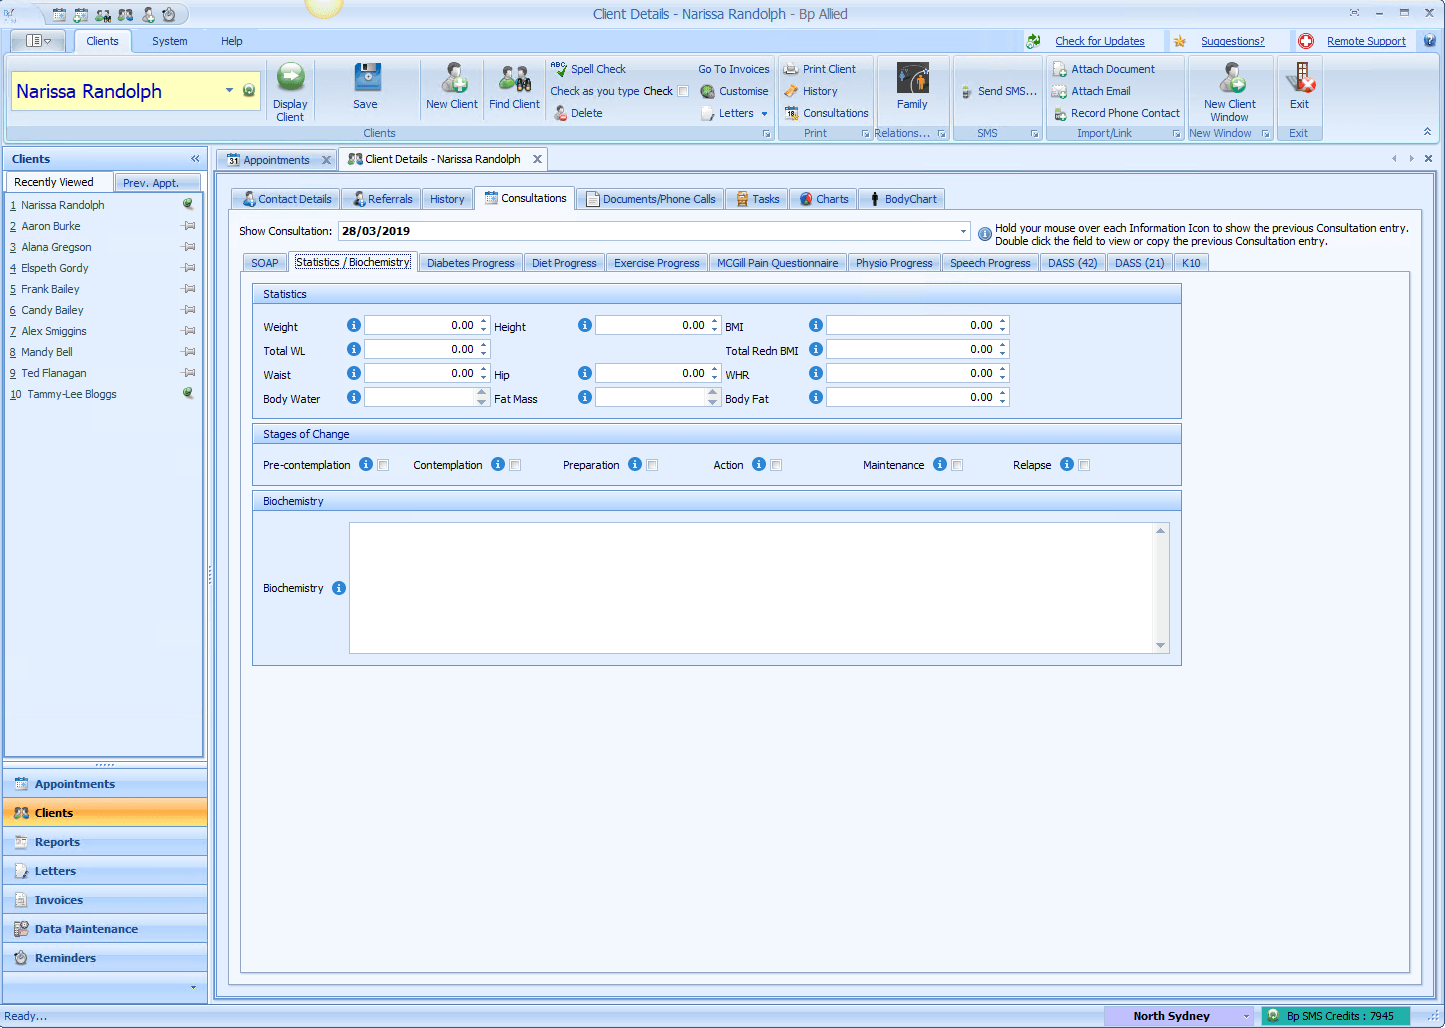The width and height of the screenshot is (1445, 1028).
Task: Expand navigation pane options arrow
Action: (193, 988)
